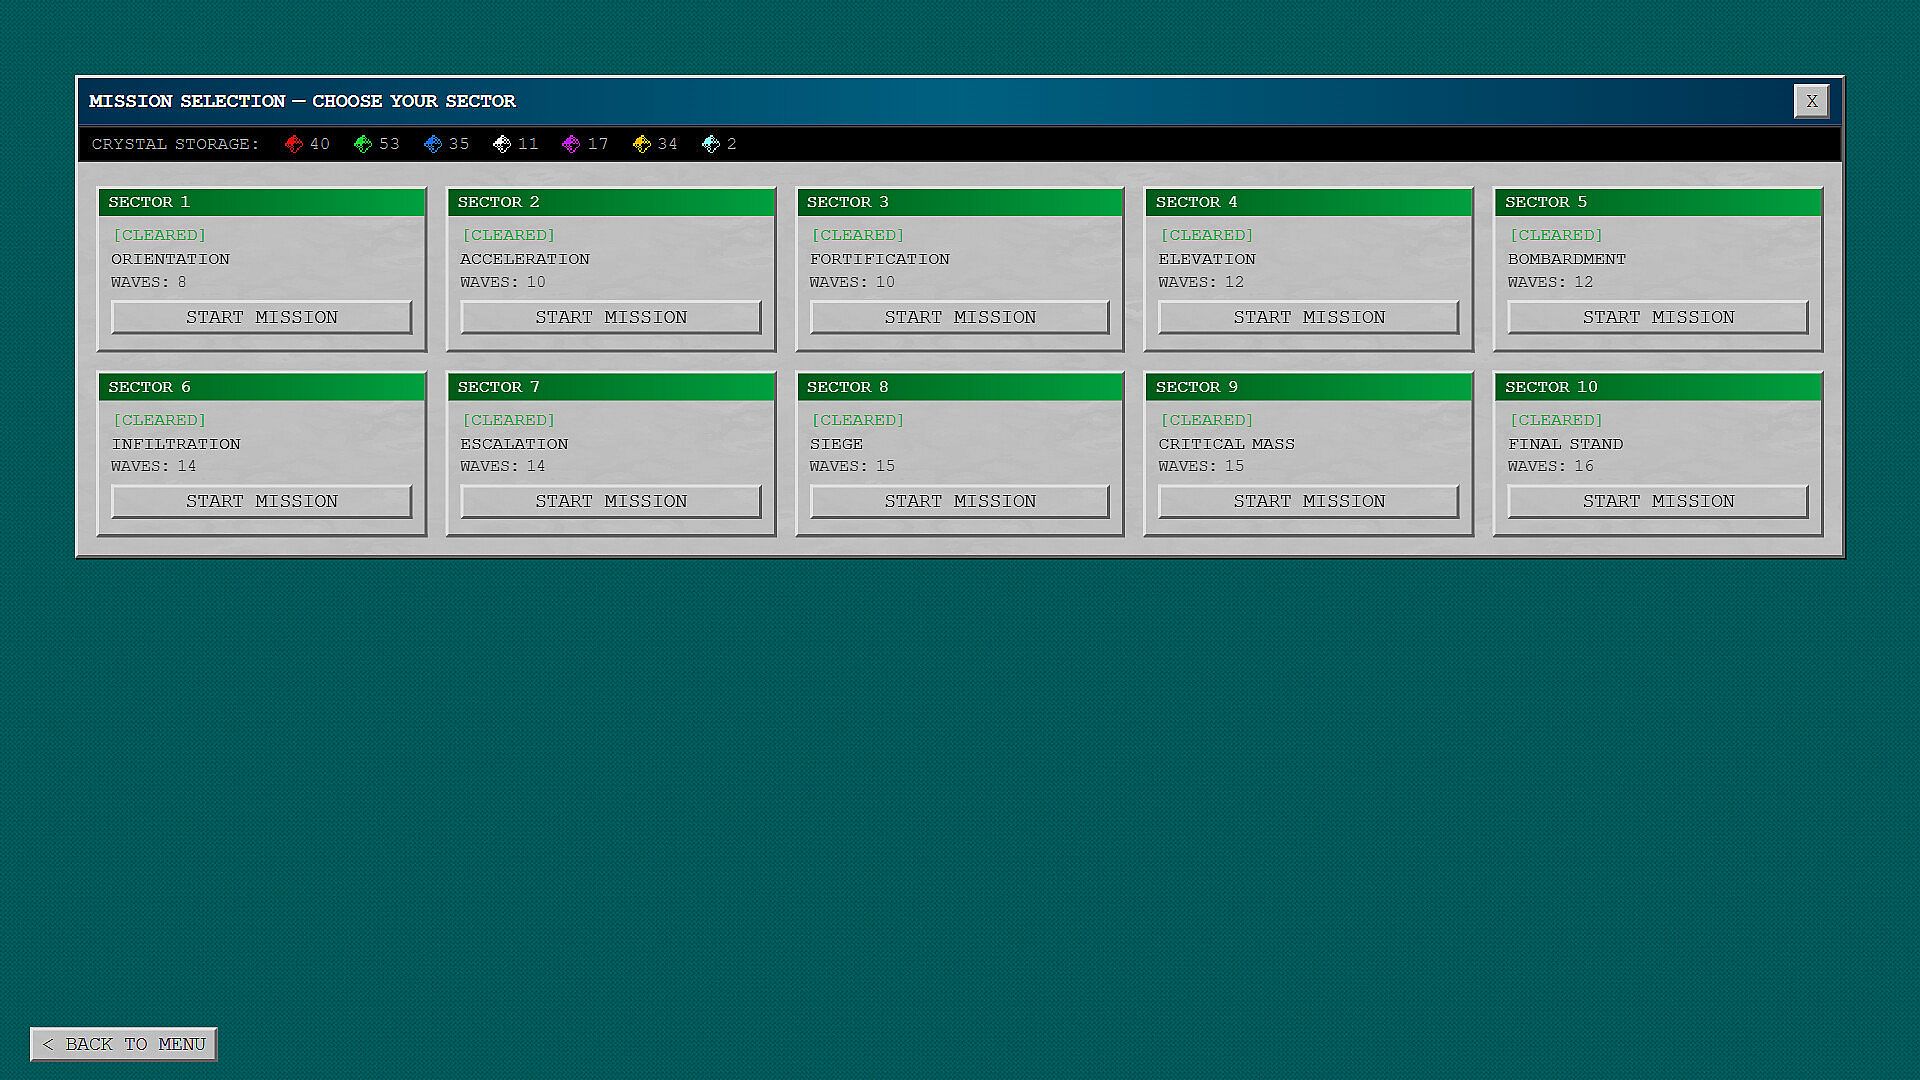Screen dimensions: 1920x1080
Task: Start the Sector 2 Acceleration mission
Action: point(610,317)
